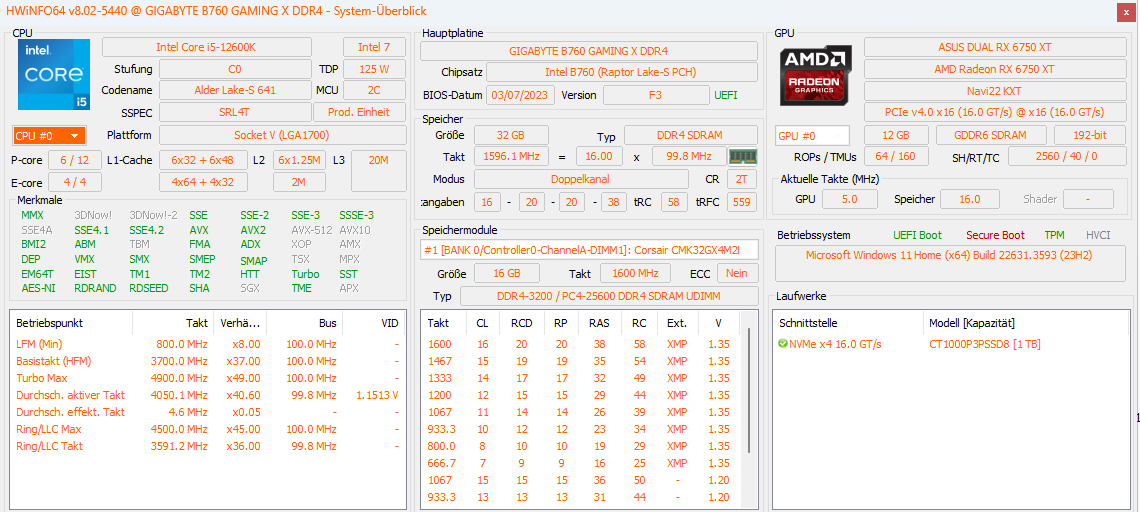Click the memory timings table scrollbar
The width and height of the screenshot is (1140, 512).
(x=750, y=391)
